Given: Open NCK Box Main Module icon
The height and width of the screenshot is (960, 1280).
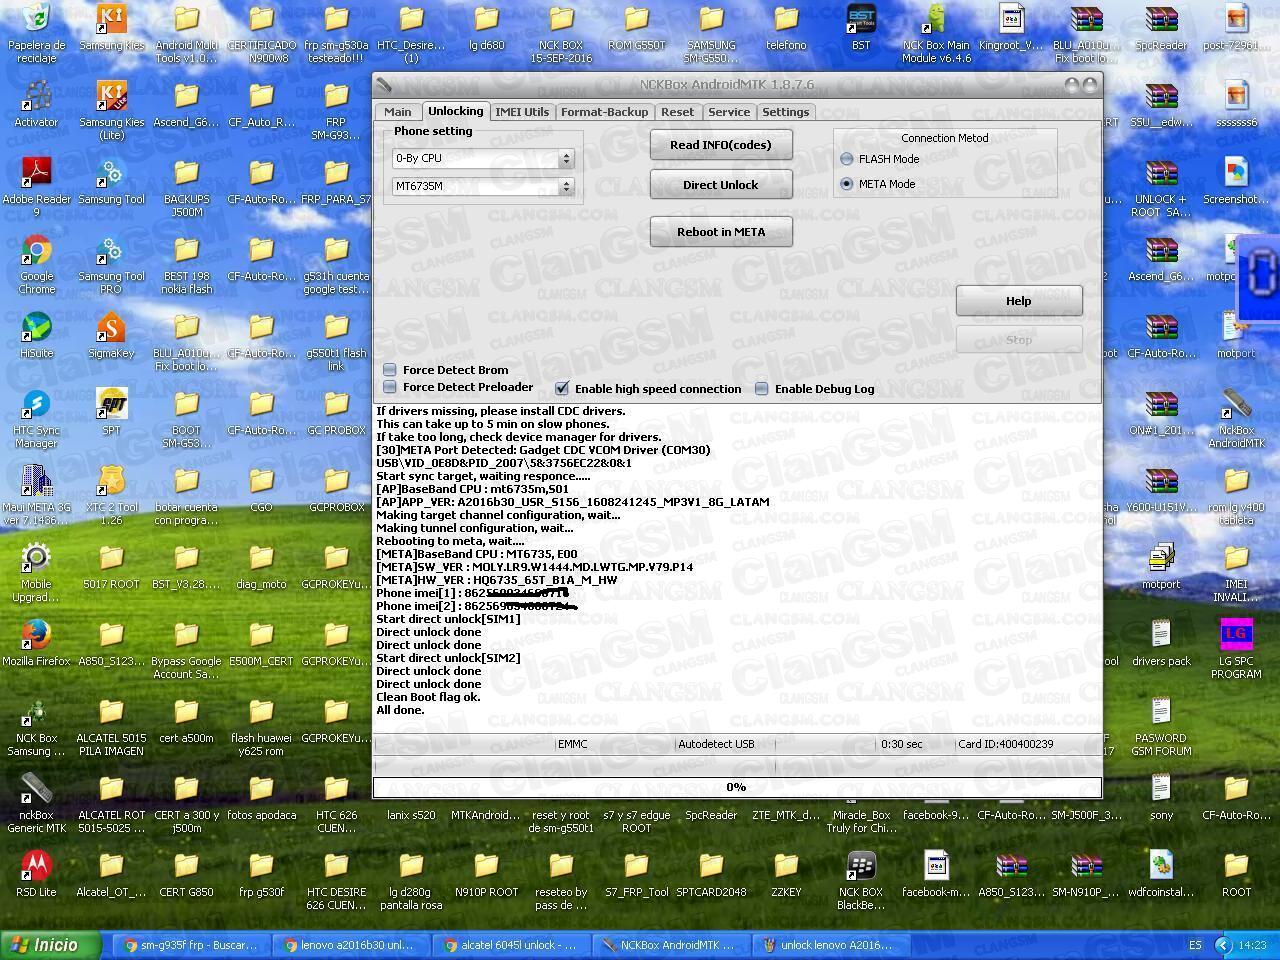Looking at the screenshot, I should click(x=936, y=33).
